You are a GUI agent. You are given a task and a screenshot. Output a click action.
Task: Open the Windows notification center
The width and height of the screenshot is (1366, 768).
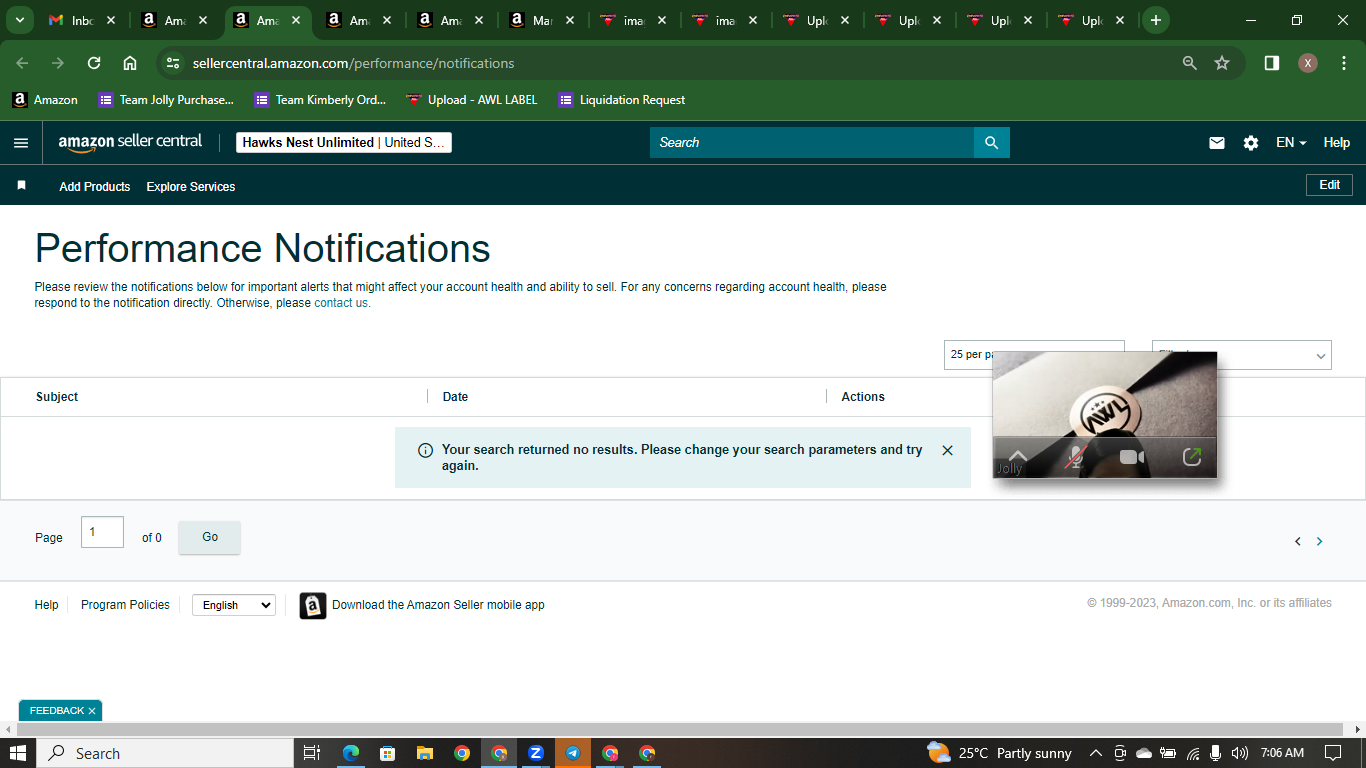1333,753
